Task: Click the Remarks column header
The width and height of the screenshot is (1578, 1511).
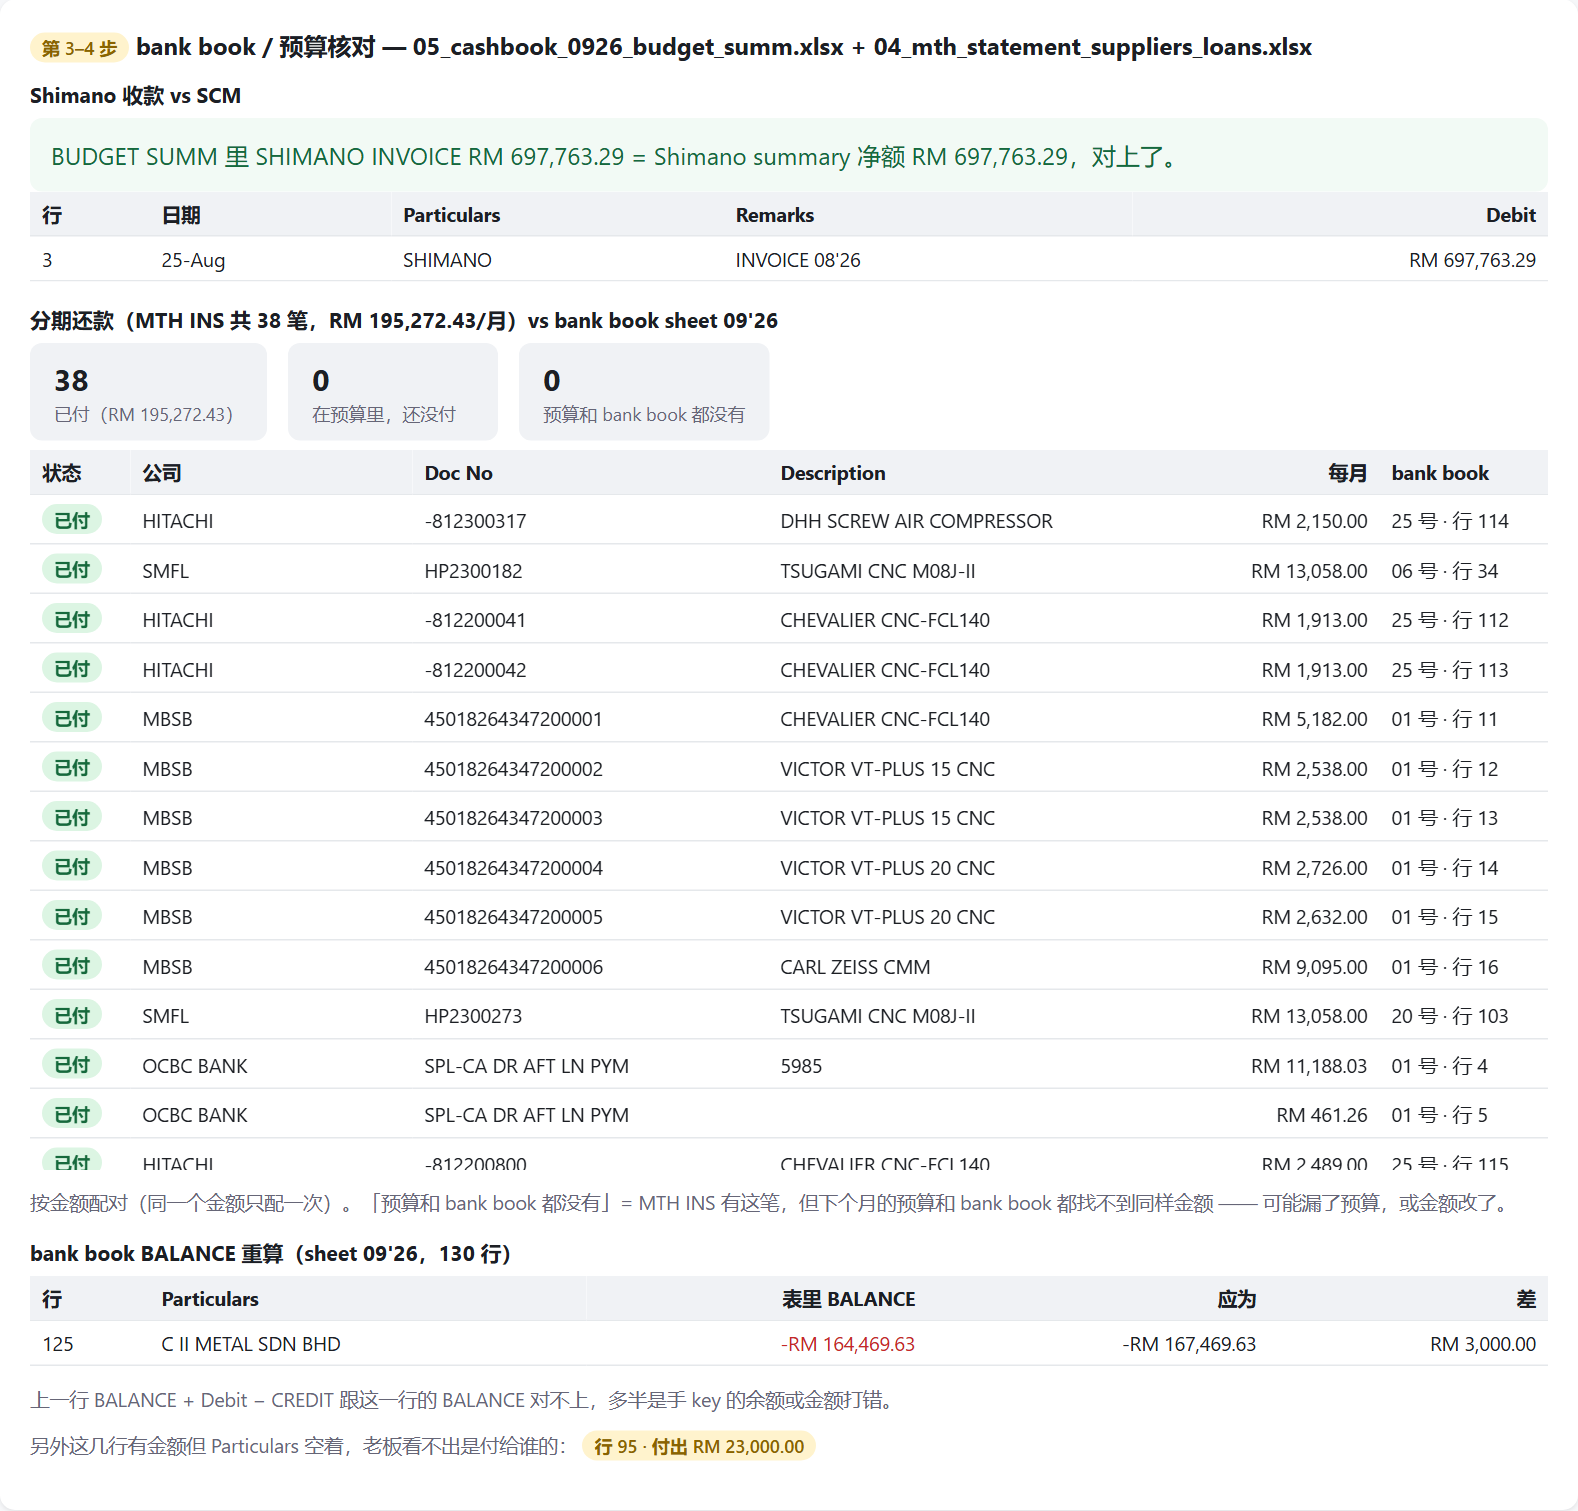Action: tap(775, 215)
